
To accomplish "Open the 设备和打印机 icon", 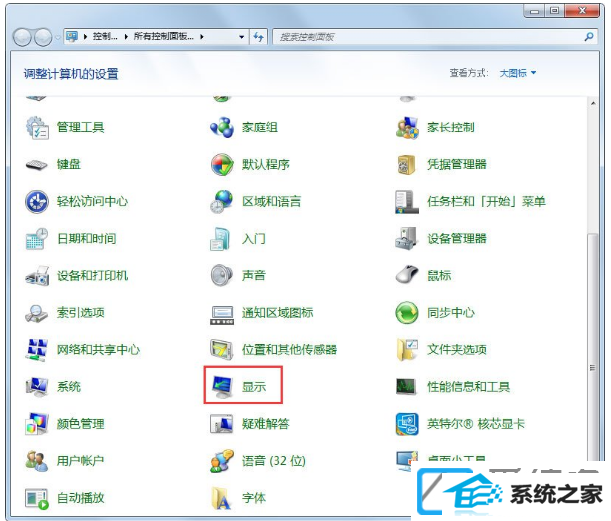I will 37,276.
